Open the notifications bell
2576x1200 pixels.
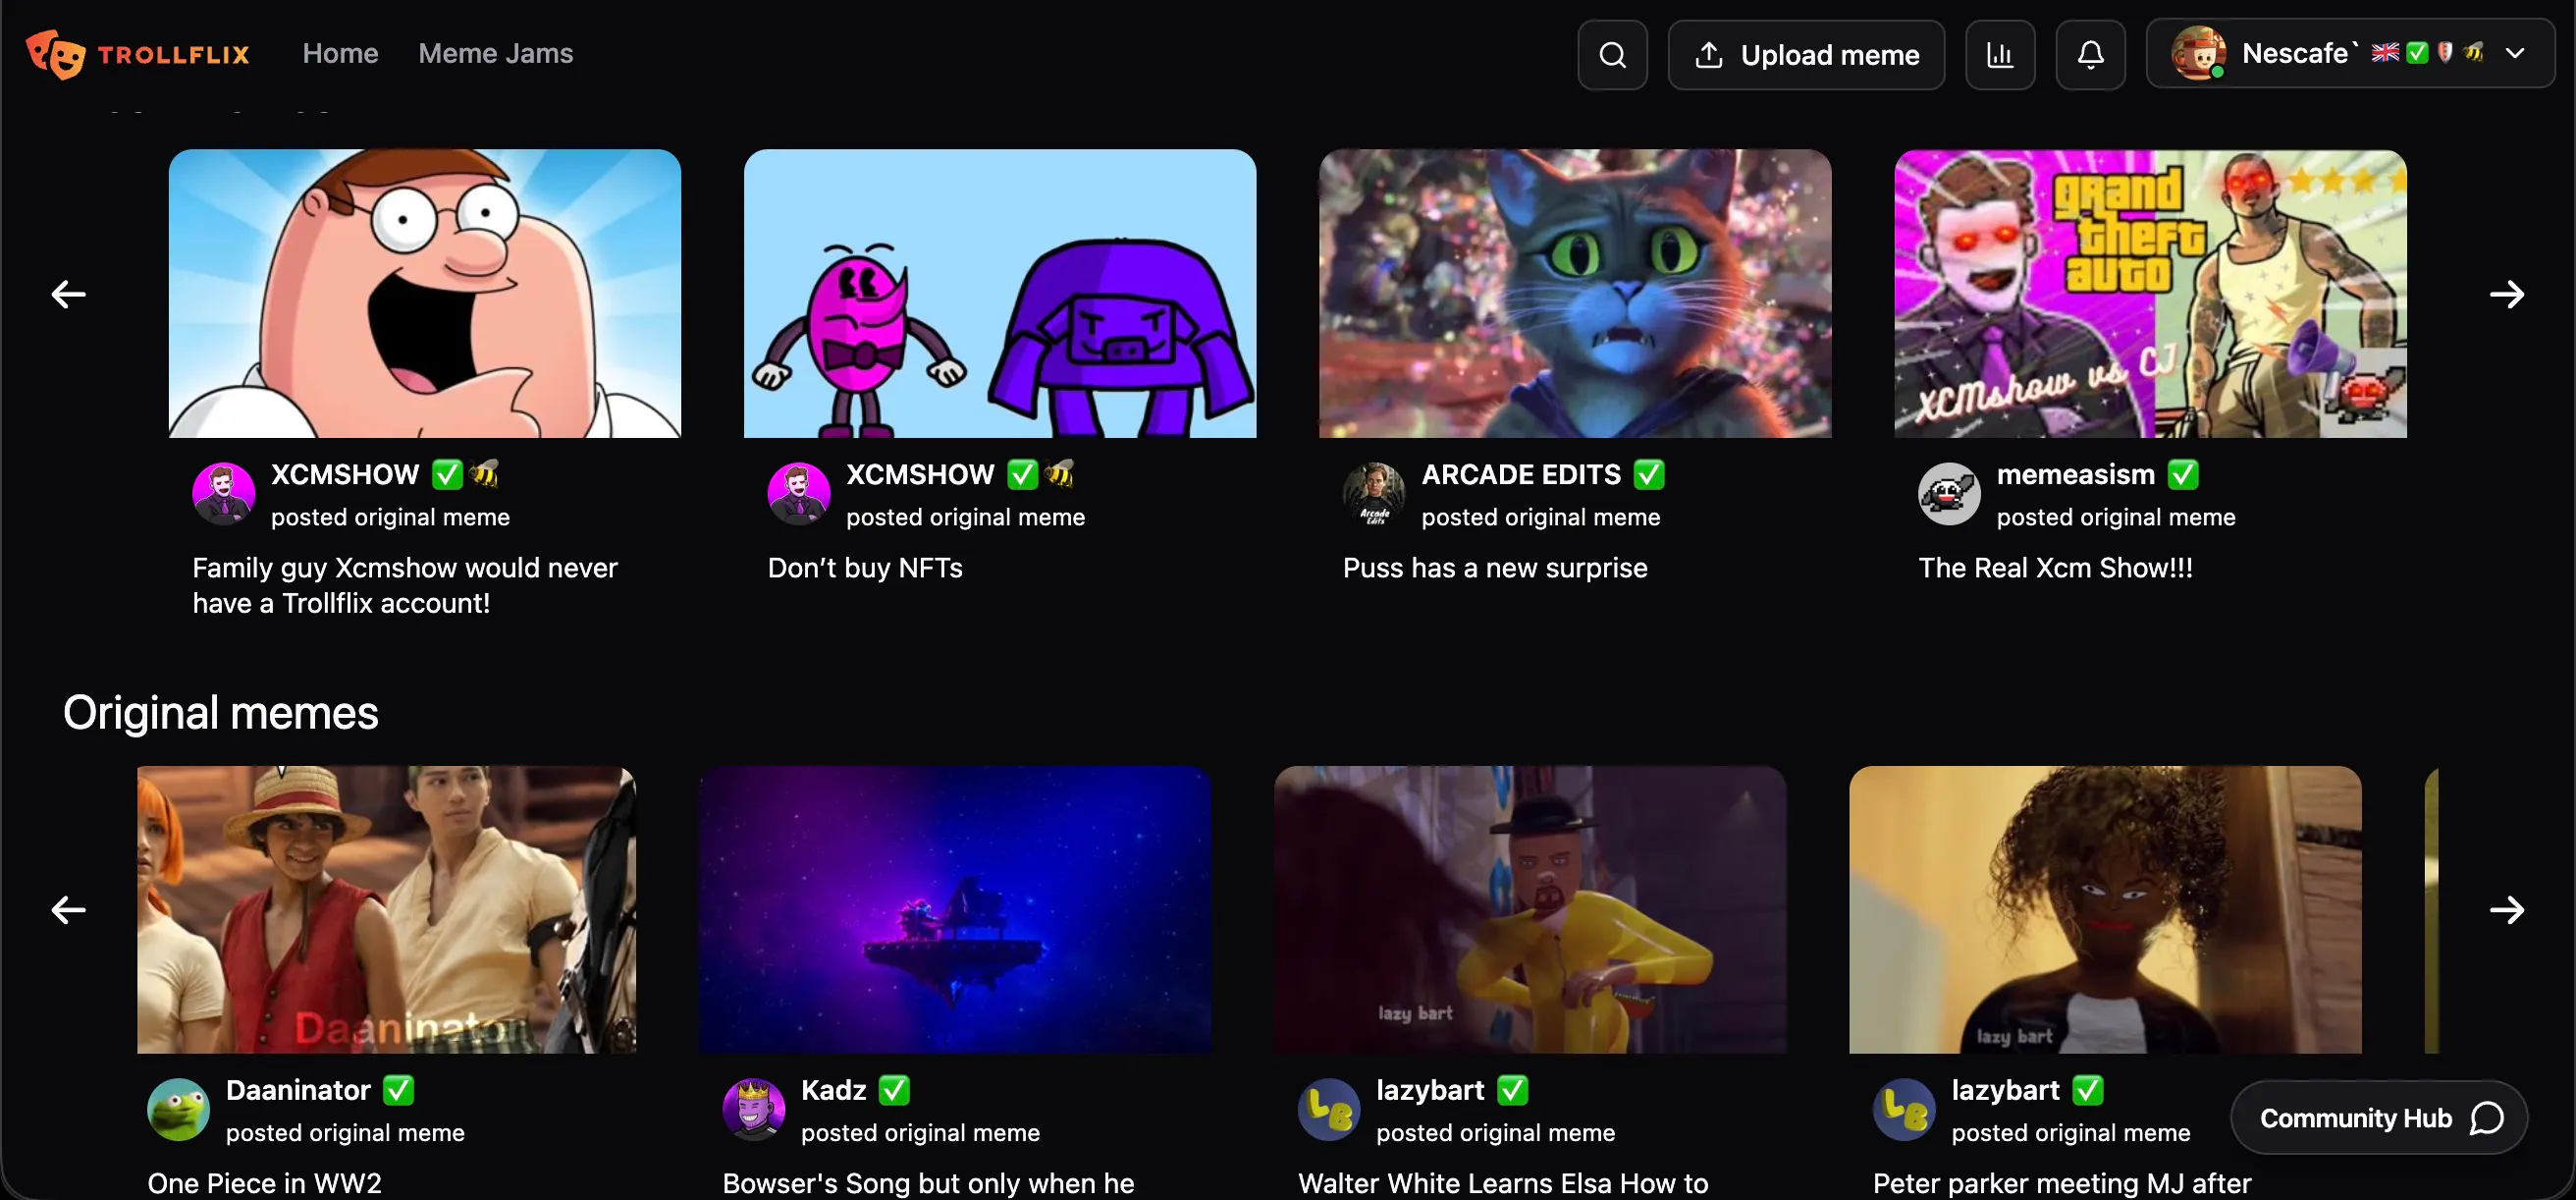pyautogui.click(x=2090, y=55)
